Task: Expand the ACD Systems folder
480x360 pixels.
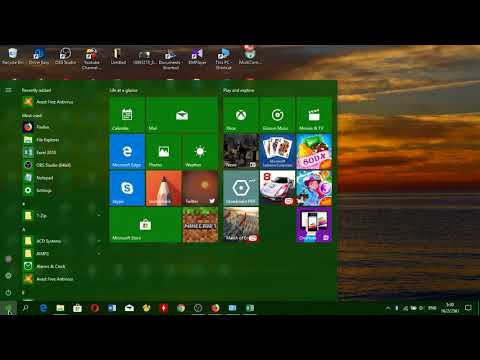Action: [60, 241]
